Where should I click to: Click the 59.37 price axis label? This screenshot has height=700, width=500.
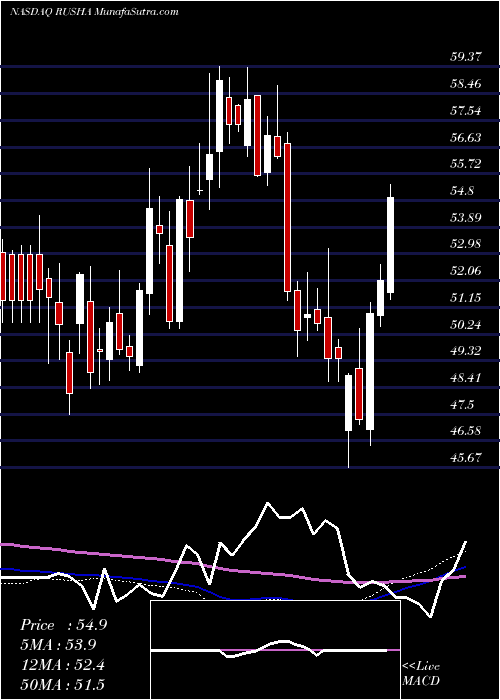pos(465,57)
